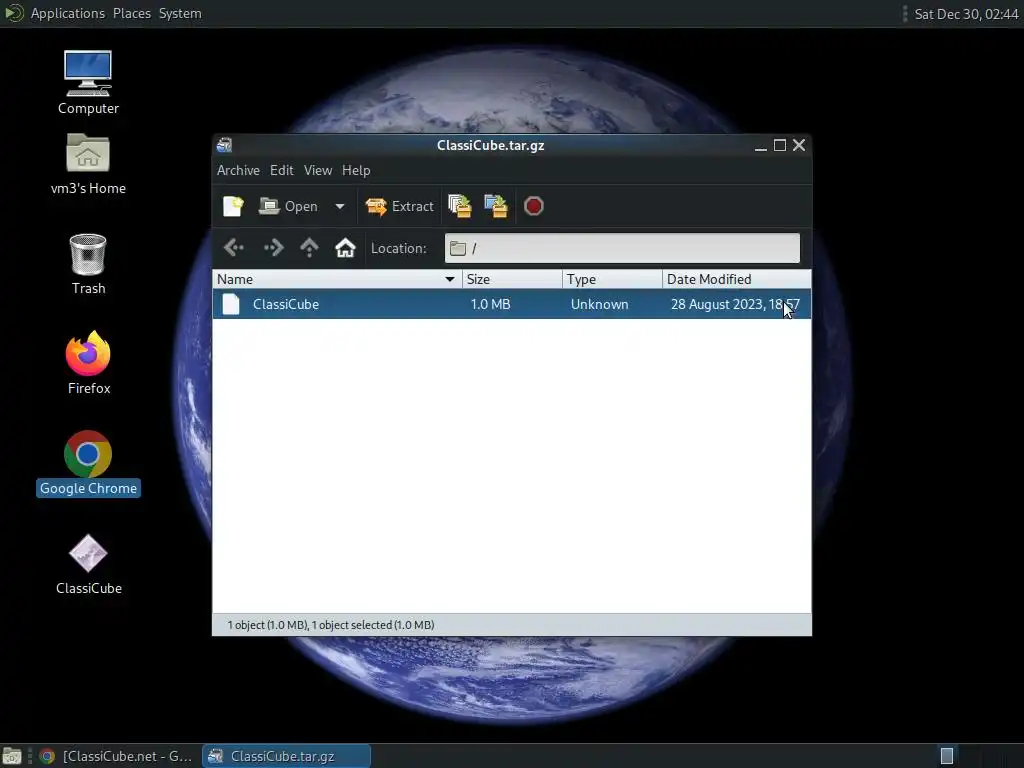
Task: Open the Help menu
Action: coord(356,170)
